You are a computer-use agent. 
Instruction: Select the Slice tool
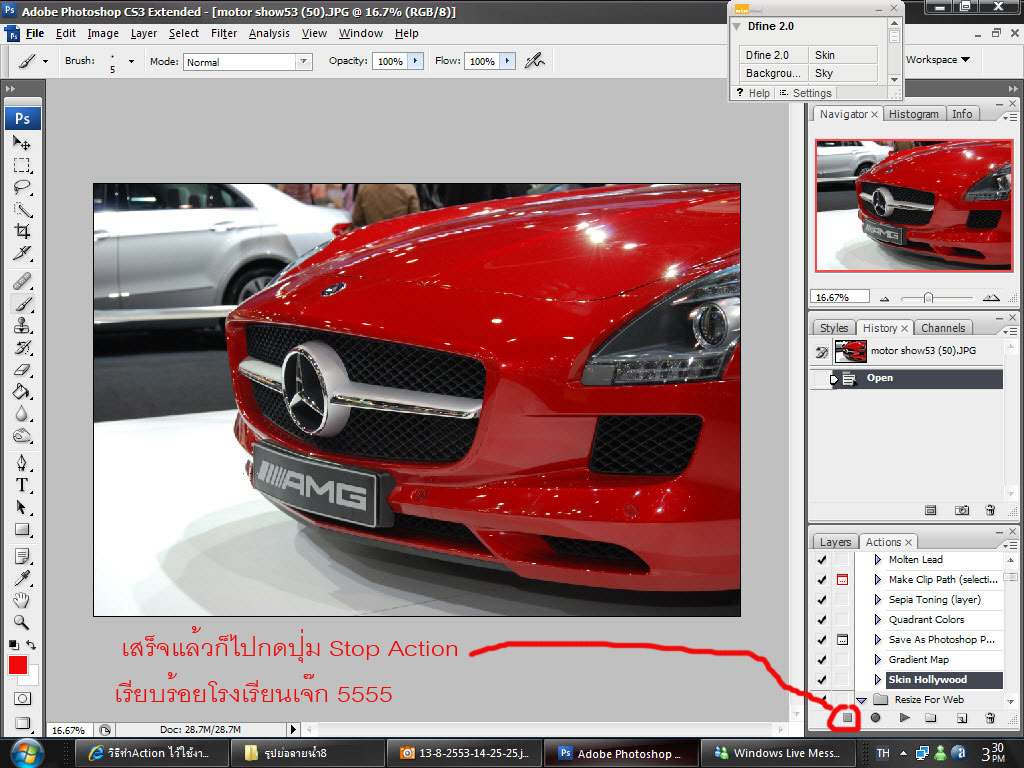(22, 253)
